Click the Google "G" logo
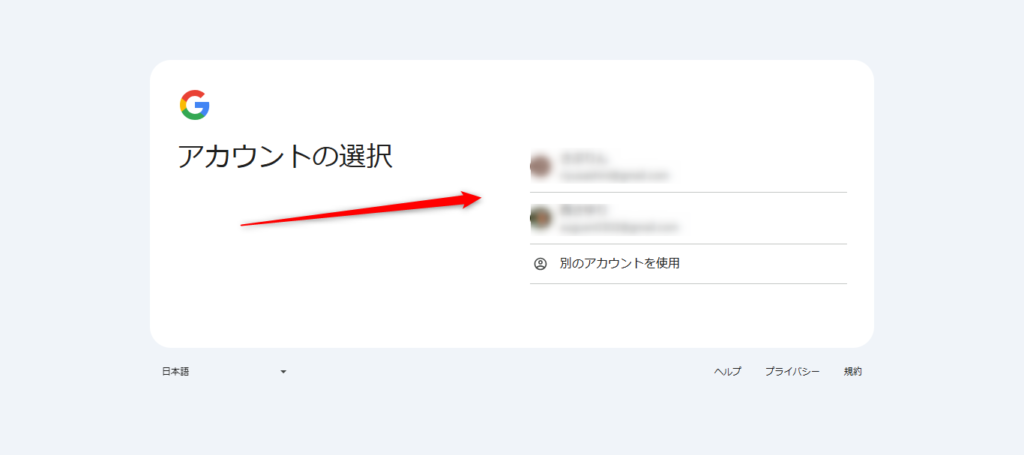The image size is (1024, 455). (195, 105)
